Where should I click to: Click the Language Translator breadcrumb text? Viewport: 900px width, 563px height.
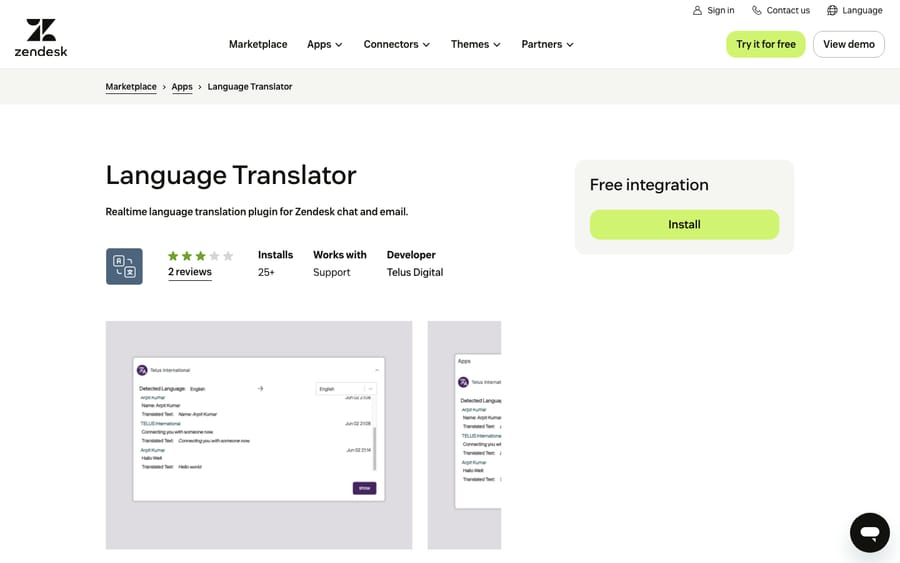tap(250, 87)
